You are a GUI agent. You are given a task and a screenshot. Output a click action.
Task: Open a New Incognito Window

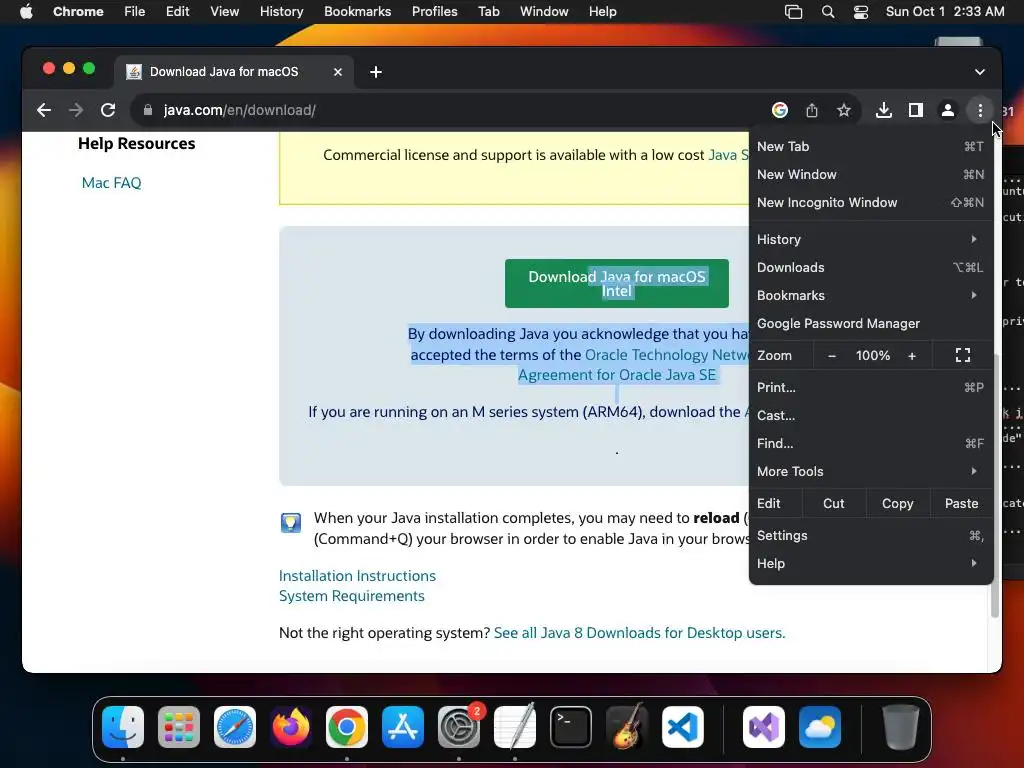(x=871, y=202)
